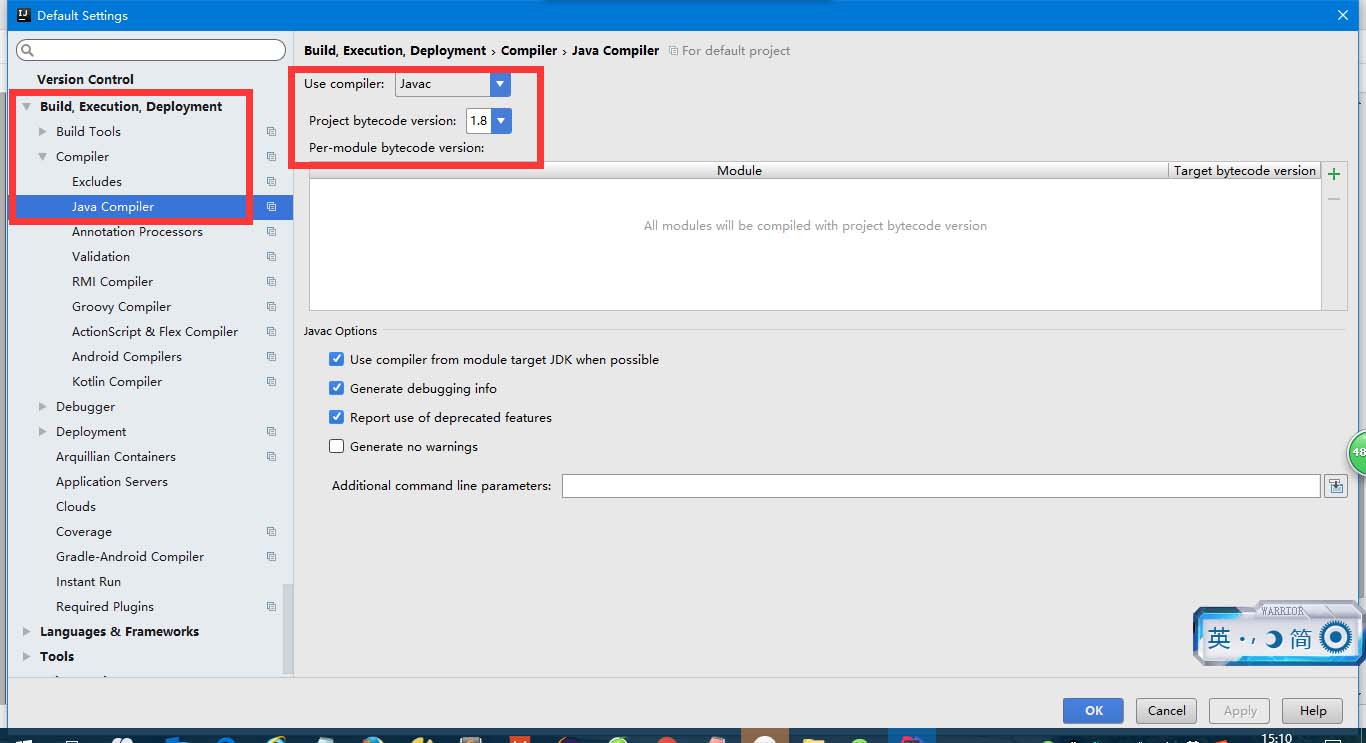This screenshot has height=743, width=1366.
Task: Open the Validation settings page
Action: coord(101,257)
